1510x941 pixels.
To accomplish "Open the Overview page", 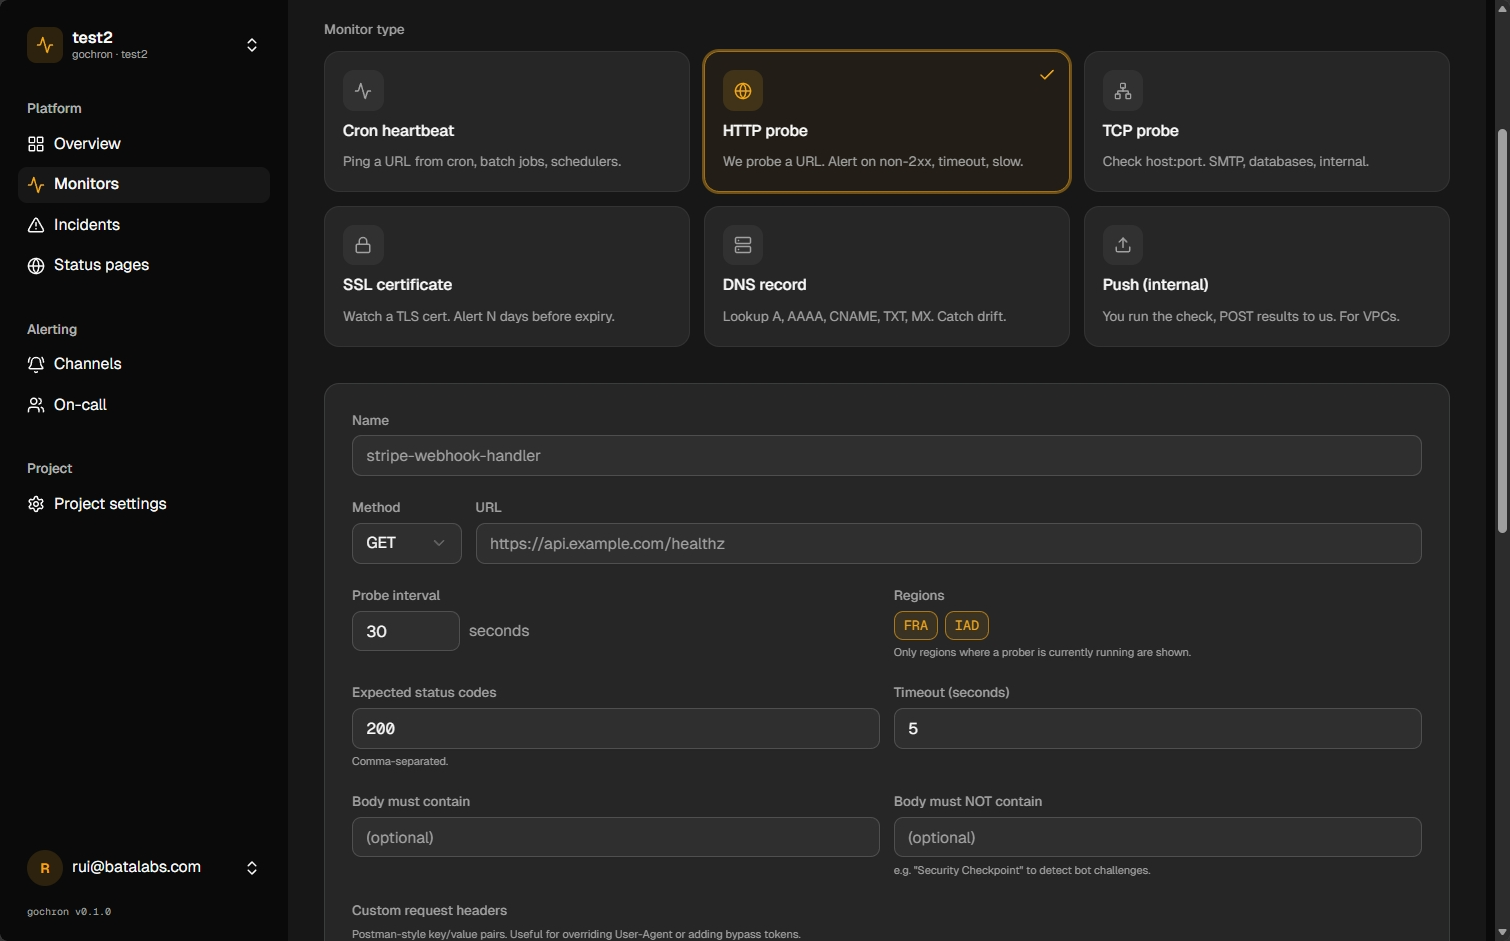I will click(144, 144).
